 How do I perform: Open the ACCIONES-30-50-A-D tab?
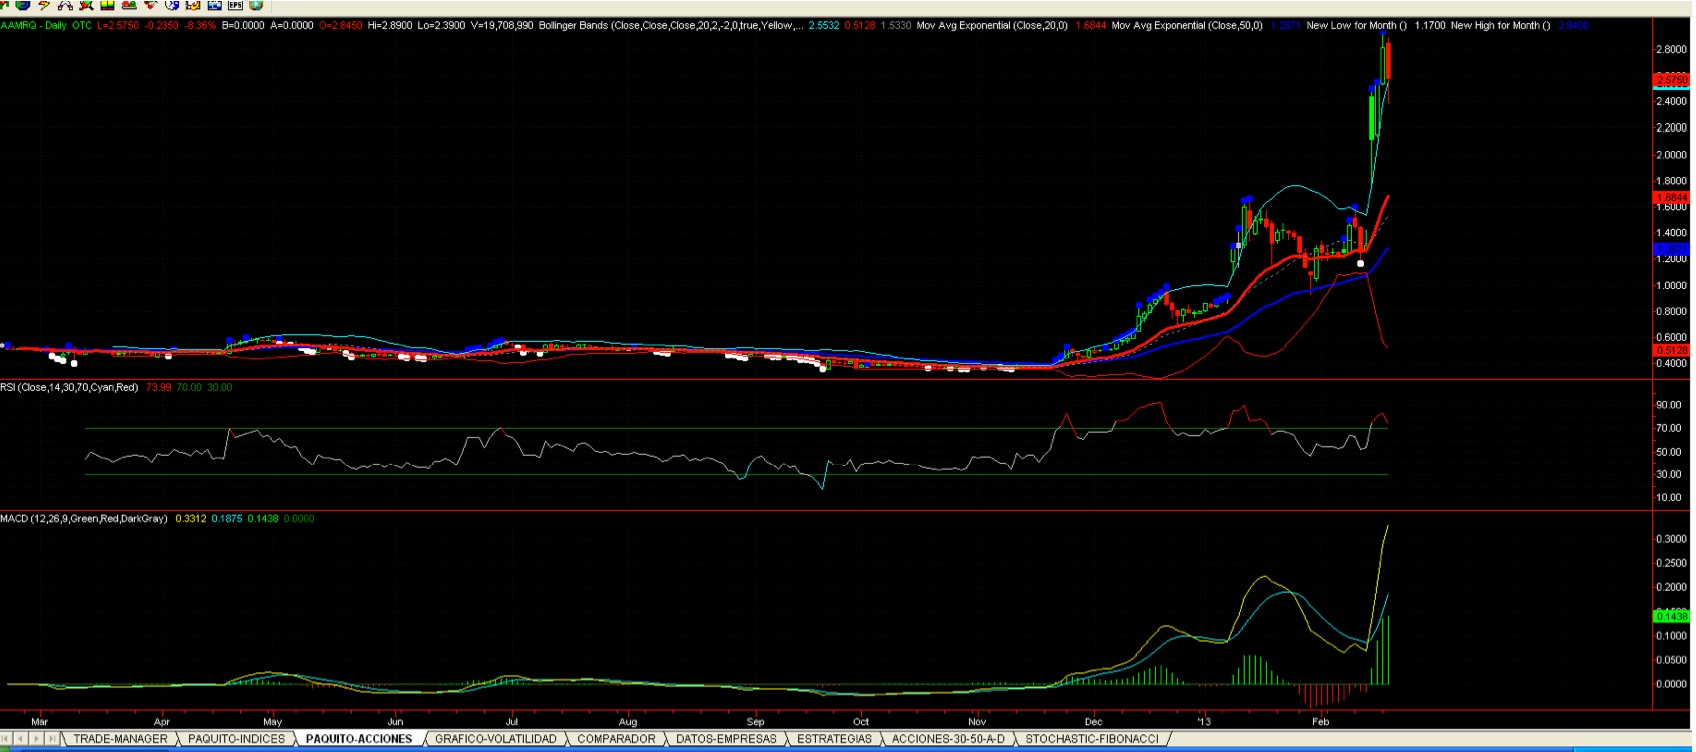point(948,739)
